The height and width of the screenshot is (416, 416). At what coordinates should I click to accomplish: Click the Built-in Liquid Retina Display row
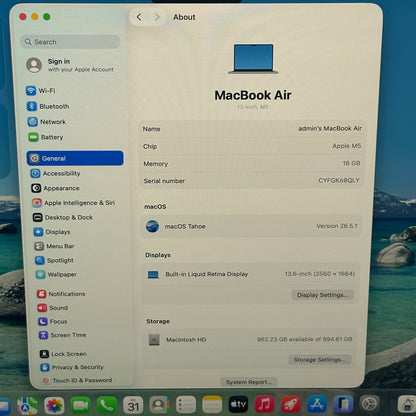point(251,274)
